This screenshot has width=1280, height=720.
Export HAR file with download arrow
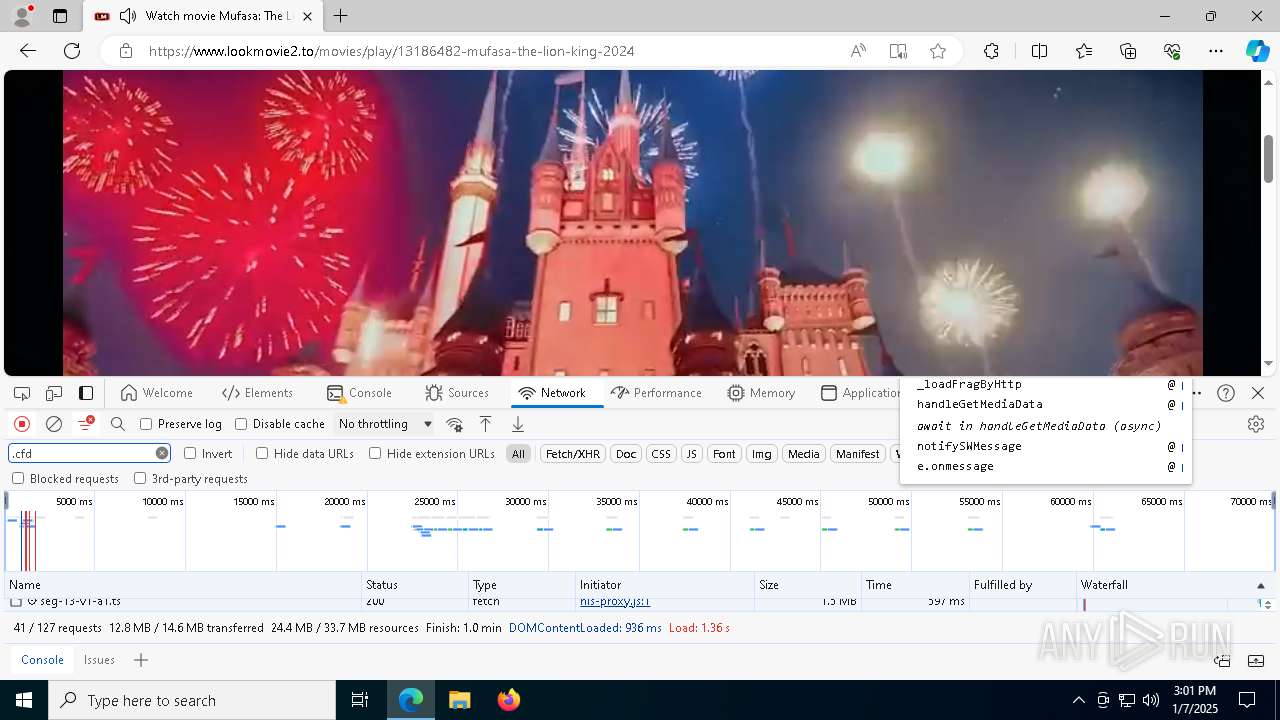(x=518, y=424)
